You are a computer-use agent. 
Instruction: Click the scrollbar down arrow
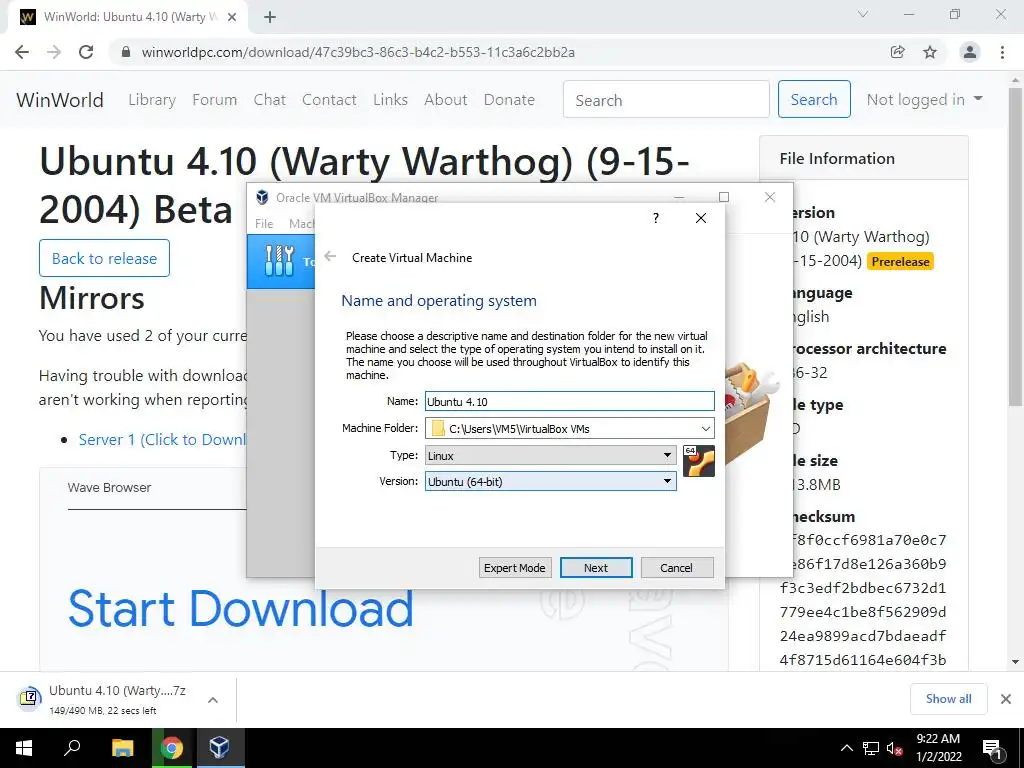pos(1016,662)
